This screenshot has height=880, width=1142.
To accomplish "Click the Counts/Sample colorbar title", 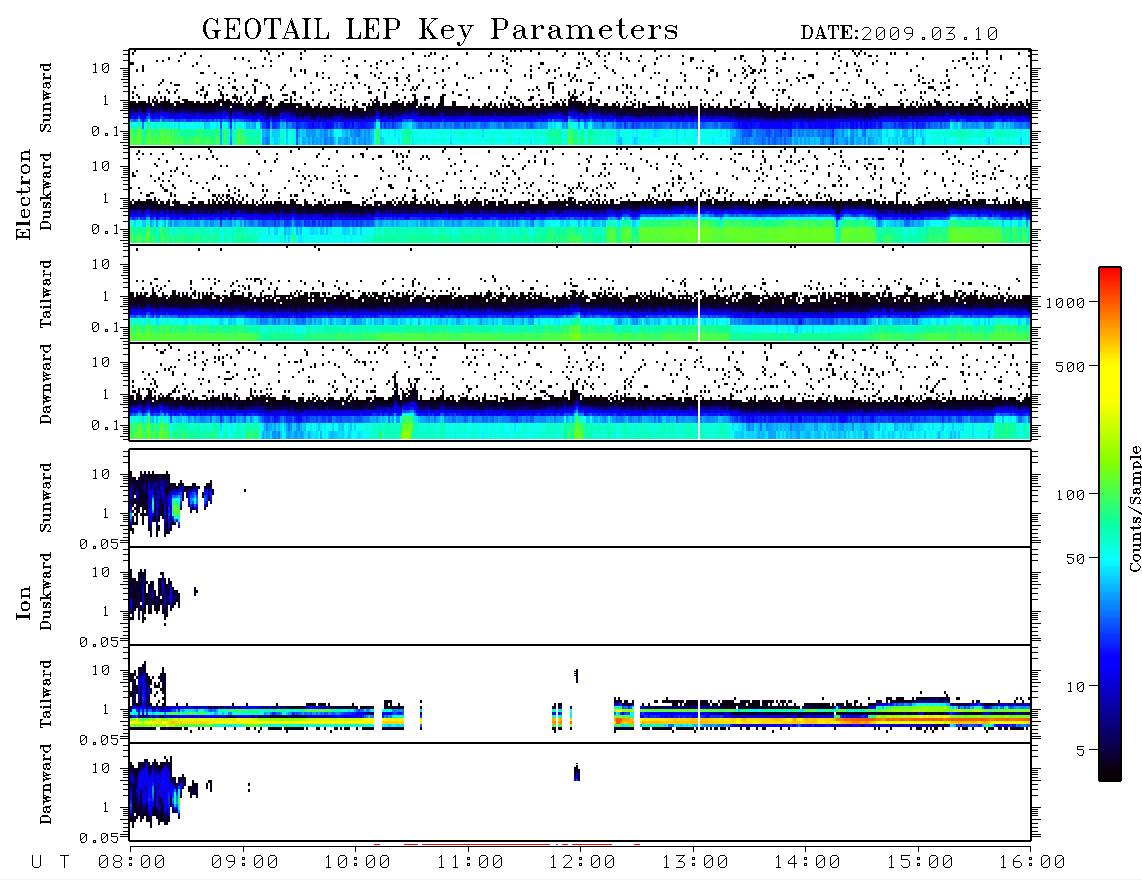I will click(1134, 508).
